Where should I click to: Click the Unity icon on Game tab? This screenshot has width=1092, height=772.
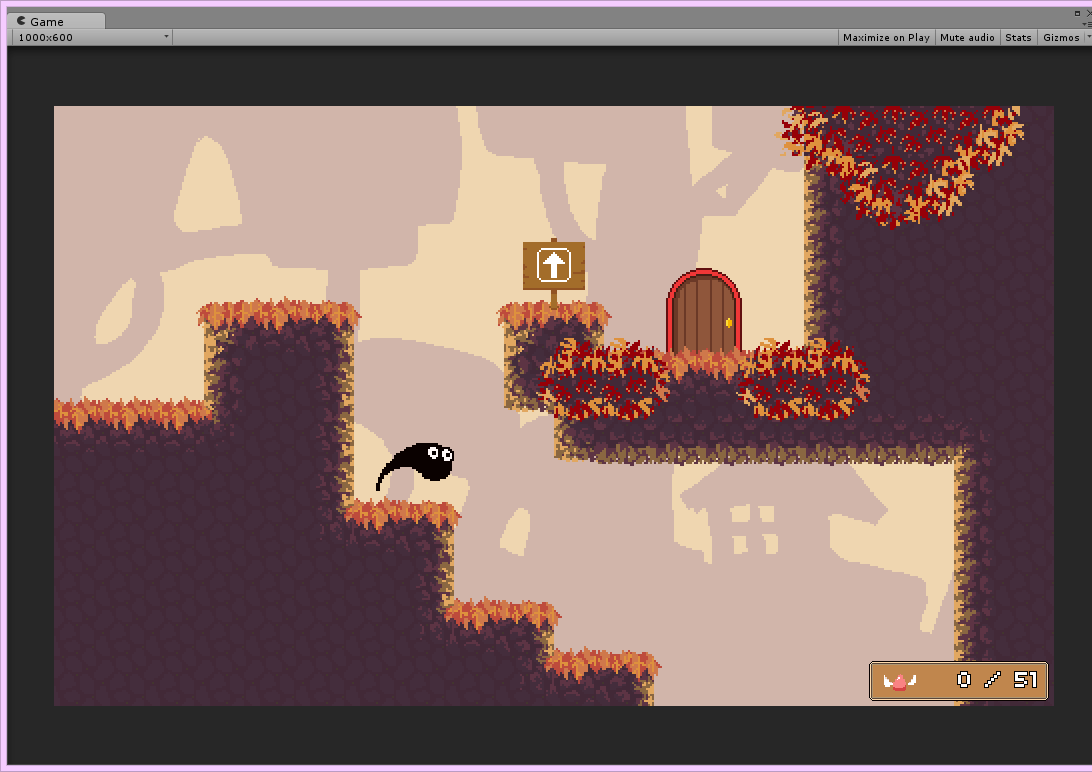[21, 21]
